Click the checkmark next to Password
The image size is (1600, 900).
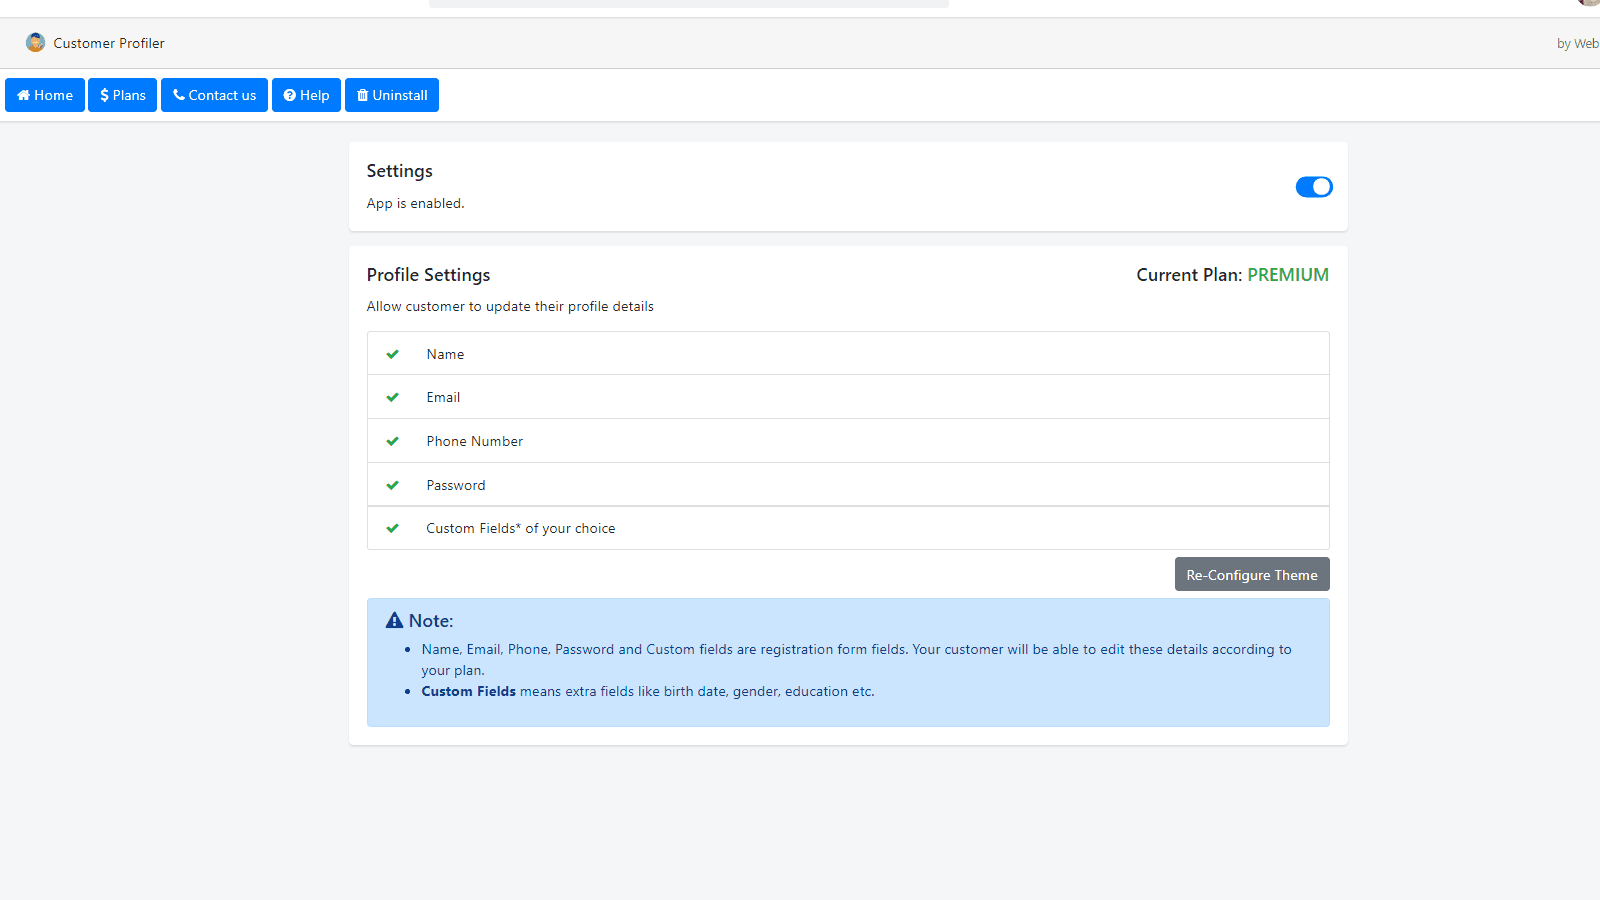(x=393, y=485)
